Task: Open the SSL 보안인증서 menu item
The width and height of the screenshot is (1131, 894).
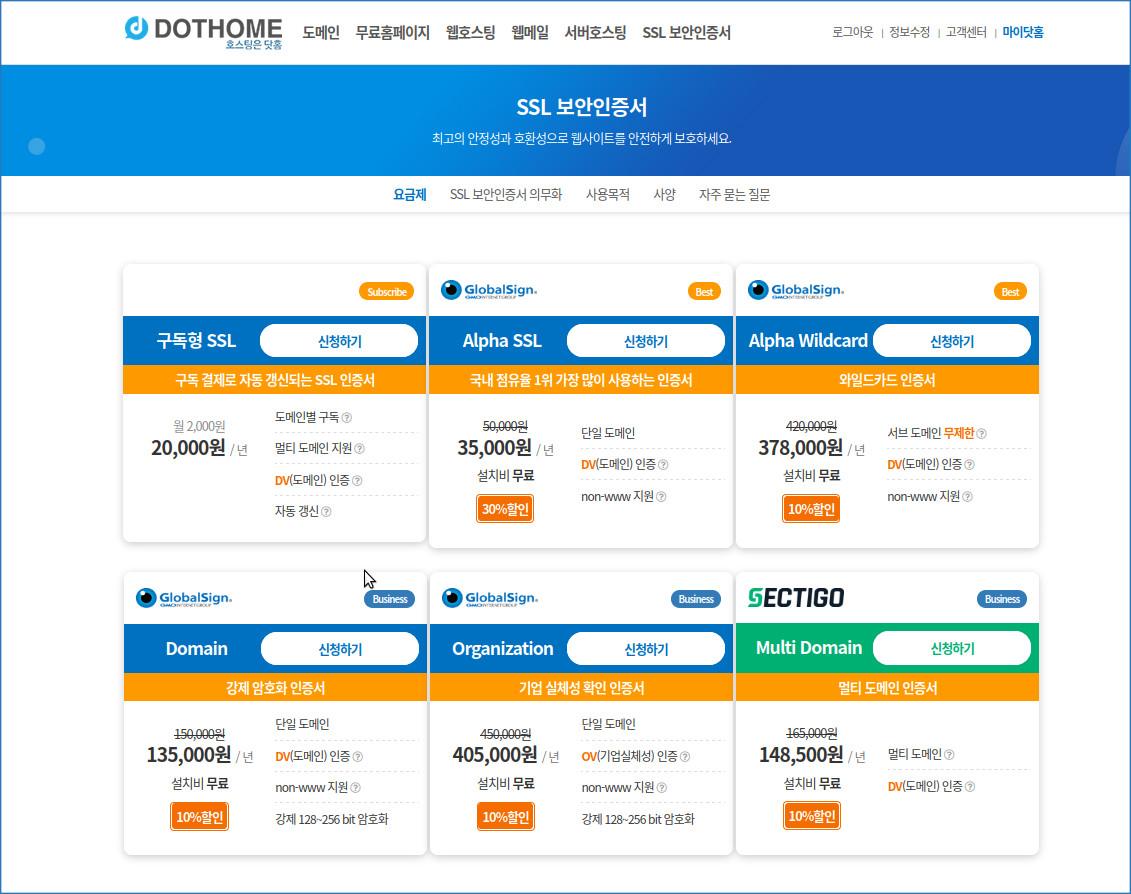Action: coord(687,32)
